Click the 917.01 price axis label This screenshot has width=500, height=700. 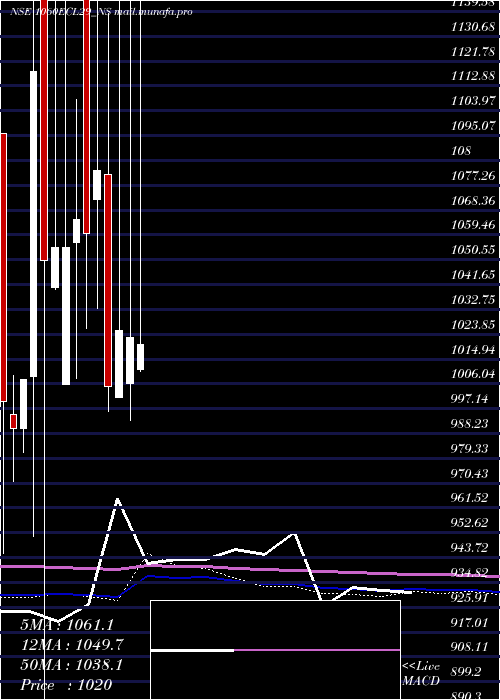[x=470, y=622]
